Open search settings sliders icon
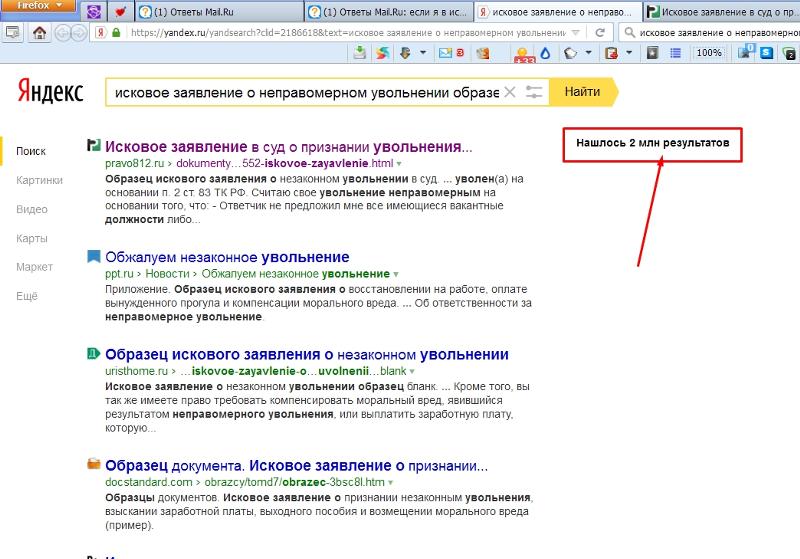The image size is (800, 559). coord(534,92)
